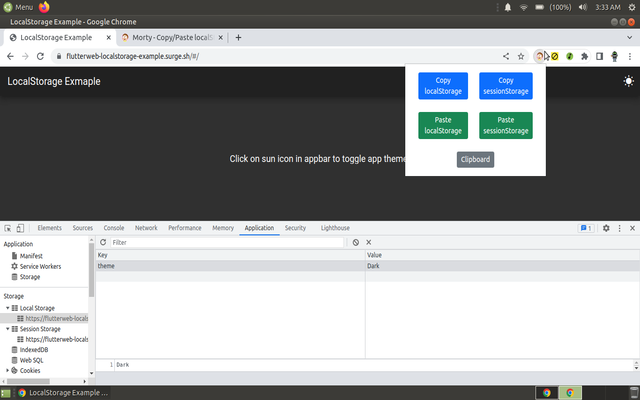Toggle app theme with the sun icon
640x400 pixels.
point(627,81)
